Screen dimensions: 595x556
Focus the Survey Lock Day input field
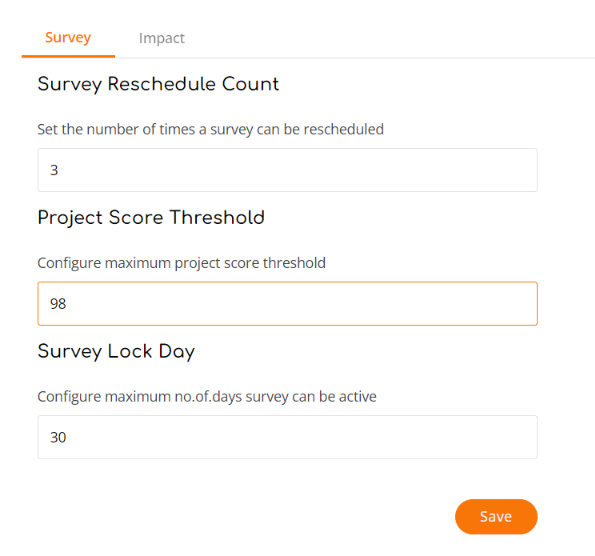coord(287,437)
